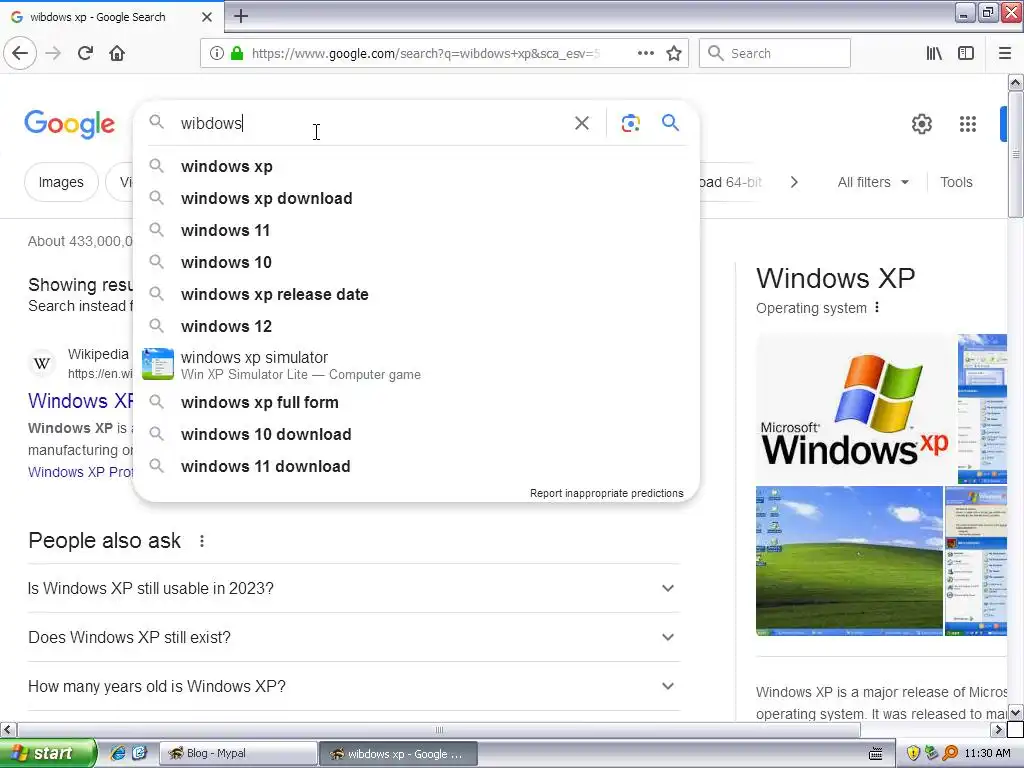Clear the Google search box text
1024x768 pixels.
click(582, 123)
